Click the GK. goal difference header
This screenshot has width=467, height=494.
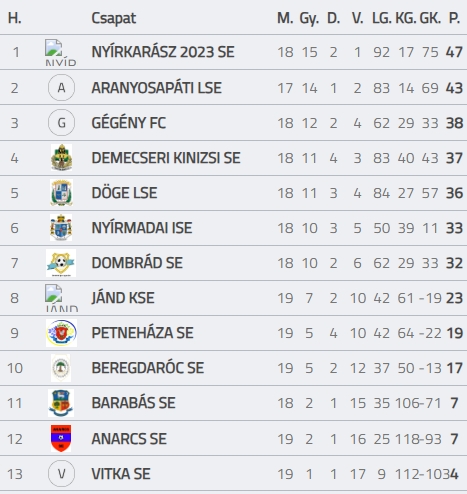tap(430, 18)
